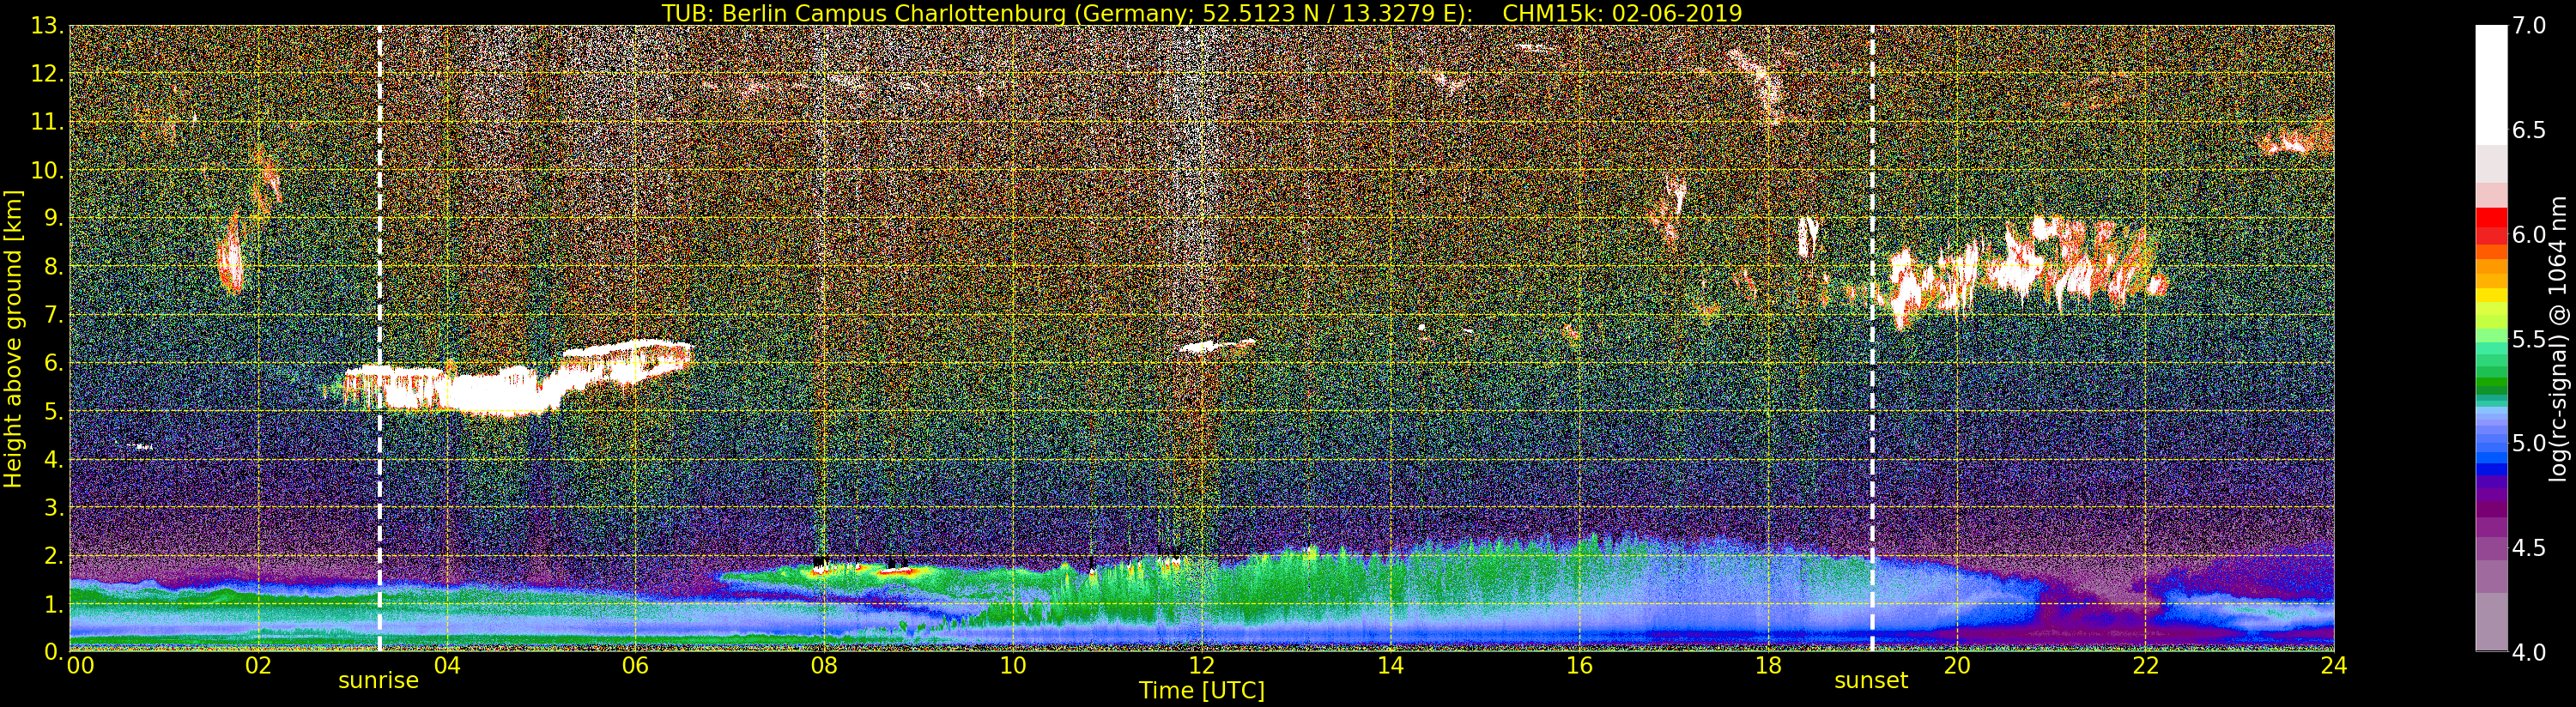The height and width of the screenshot is (707, 2576).
Task: Click the time axis tick label '04'
Action: [x=447, y=666]
